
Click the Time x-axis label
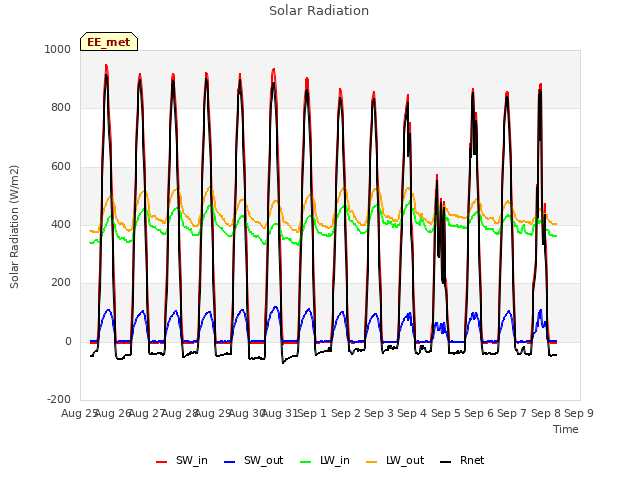566,429
